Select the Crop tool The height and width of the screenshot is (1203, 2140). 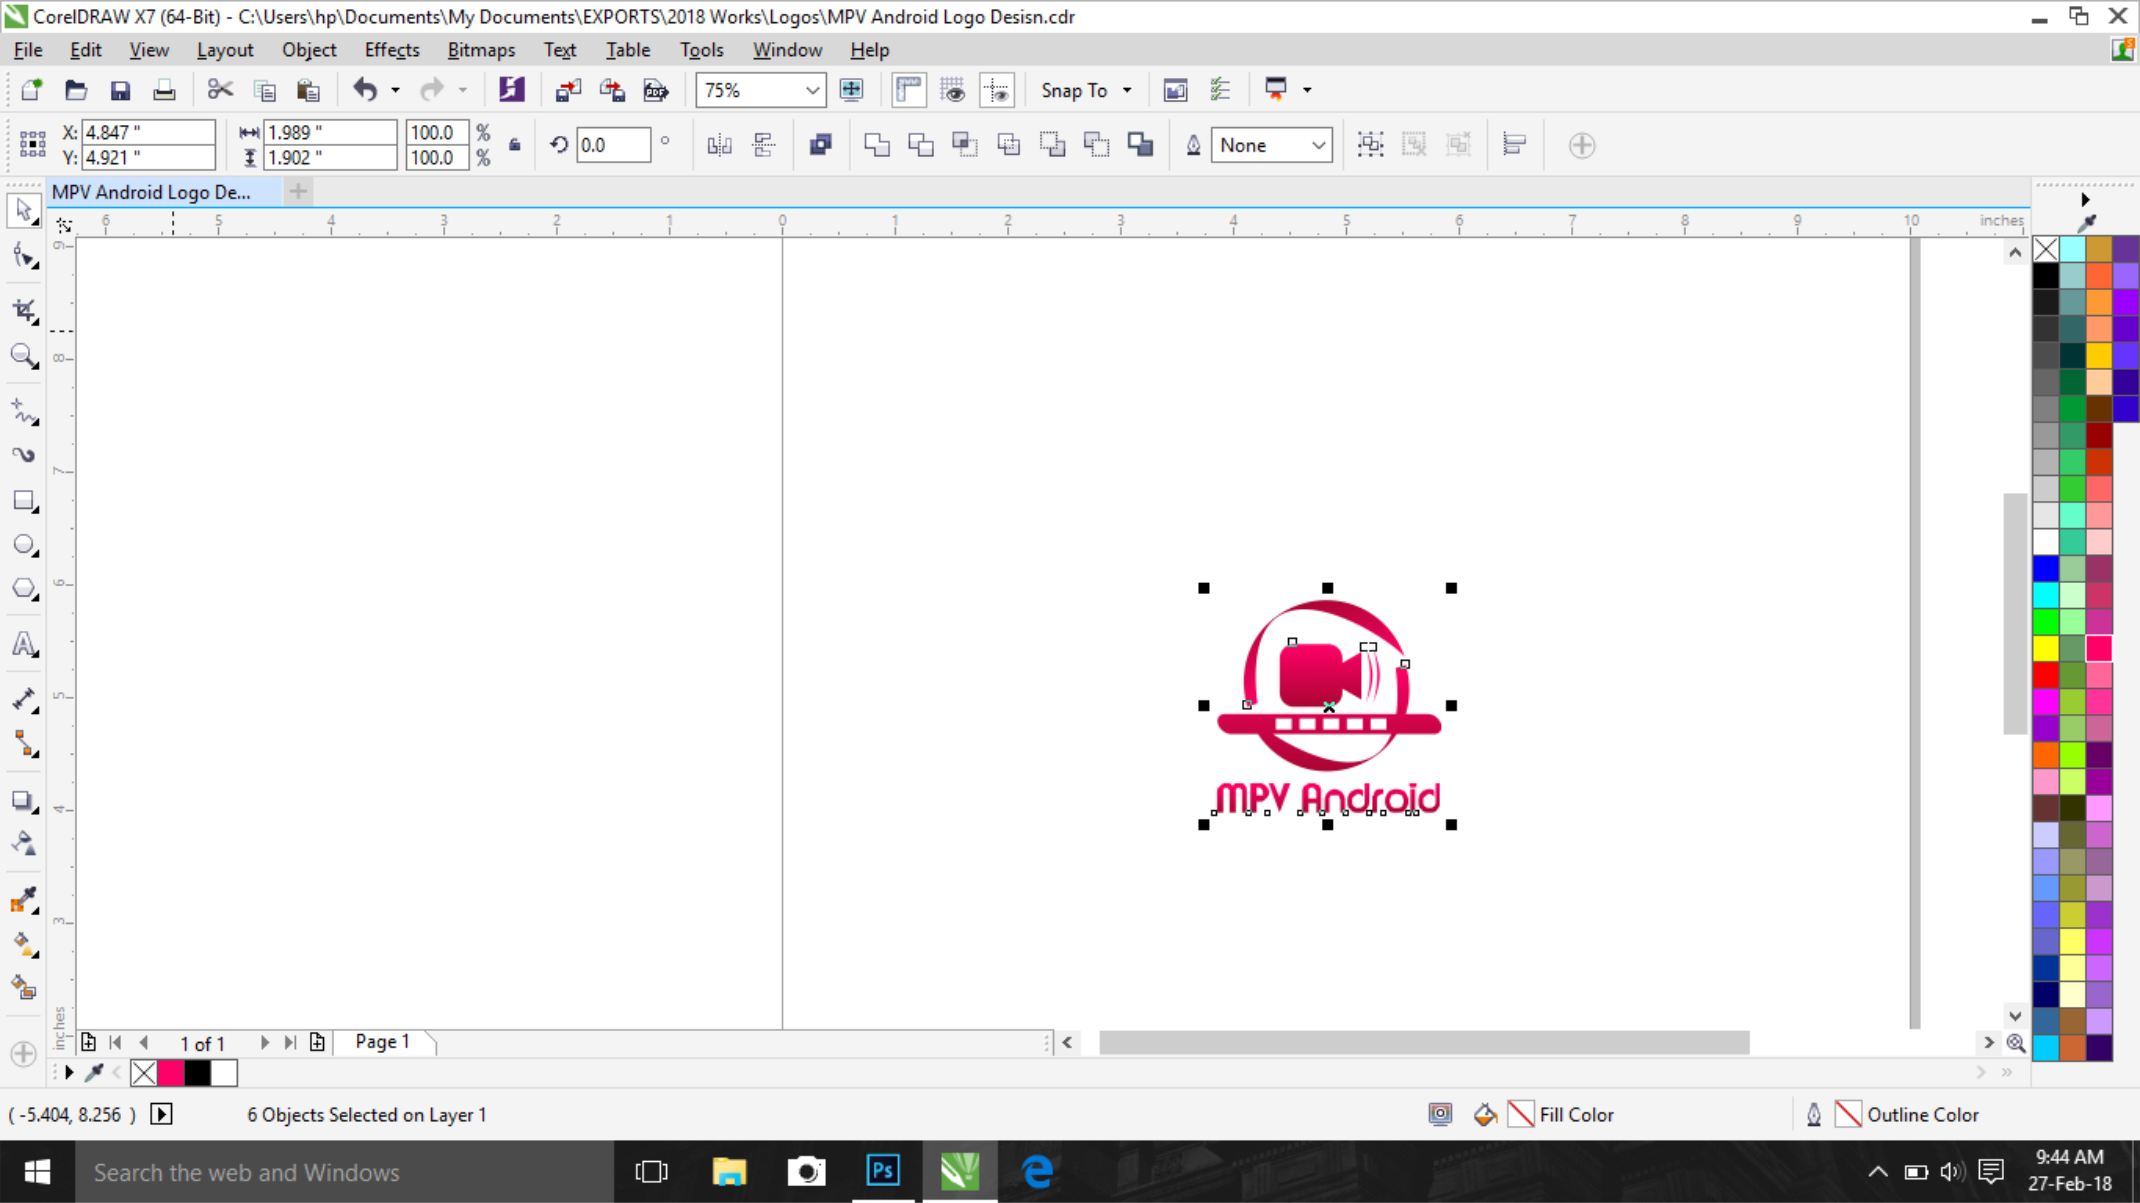pos(24,311)
